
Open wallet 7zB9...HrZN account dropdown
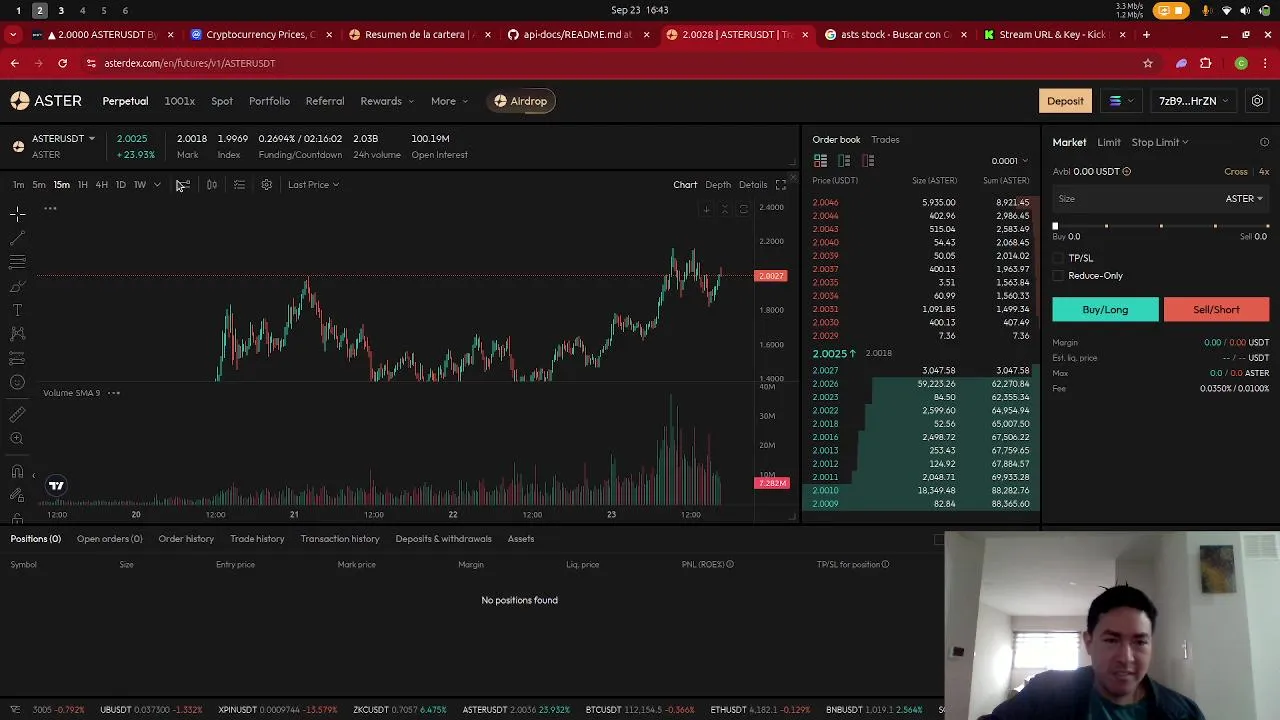(1194, 101)
